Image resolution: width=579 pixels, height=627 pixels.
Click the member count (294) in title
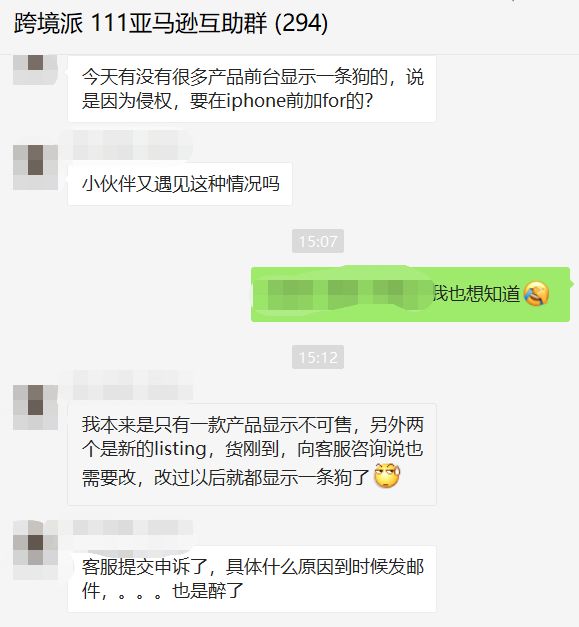click(301, 23)
